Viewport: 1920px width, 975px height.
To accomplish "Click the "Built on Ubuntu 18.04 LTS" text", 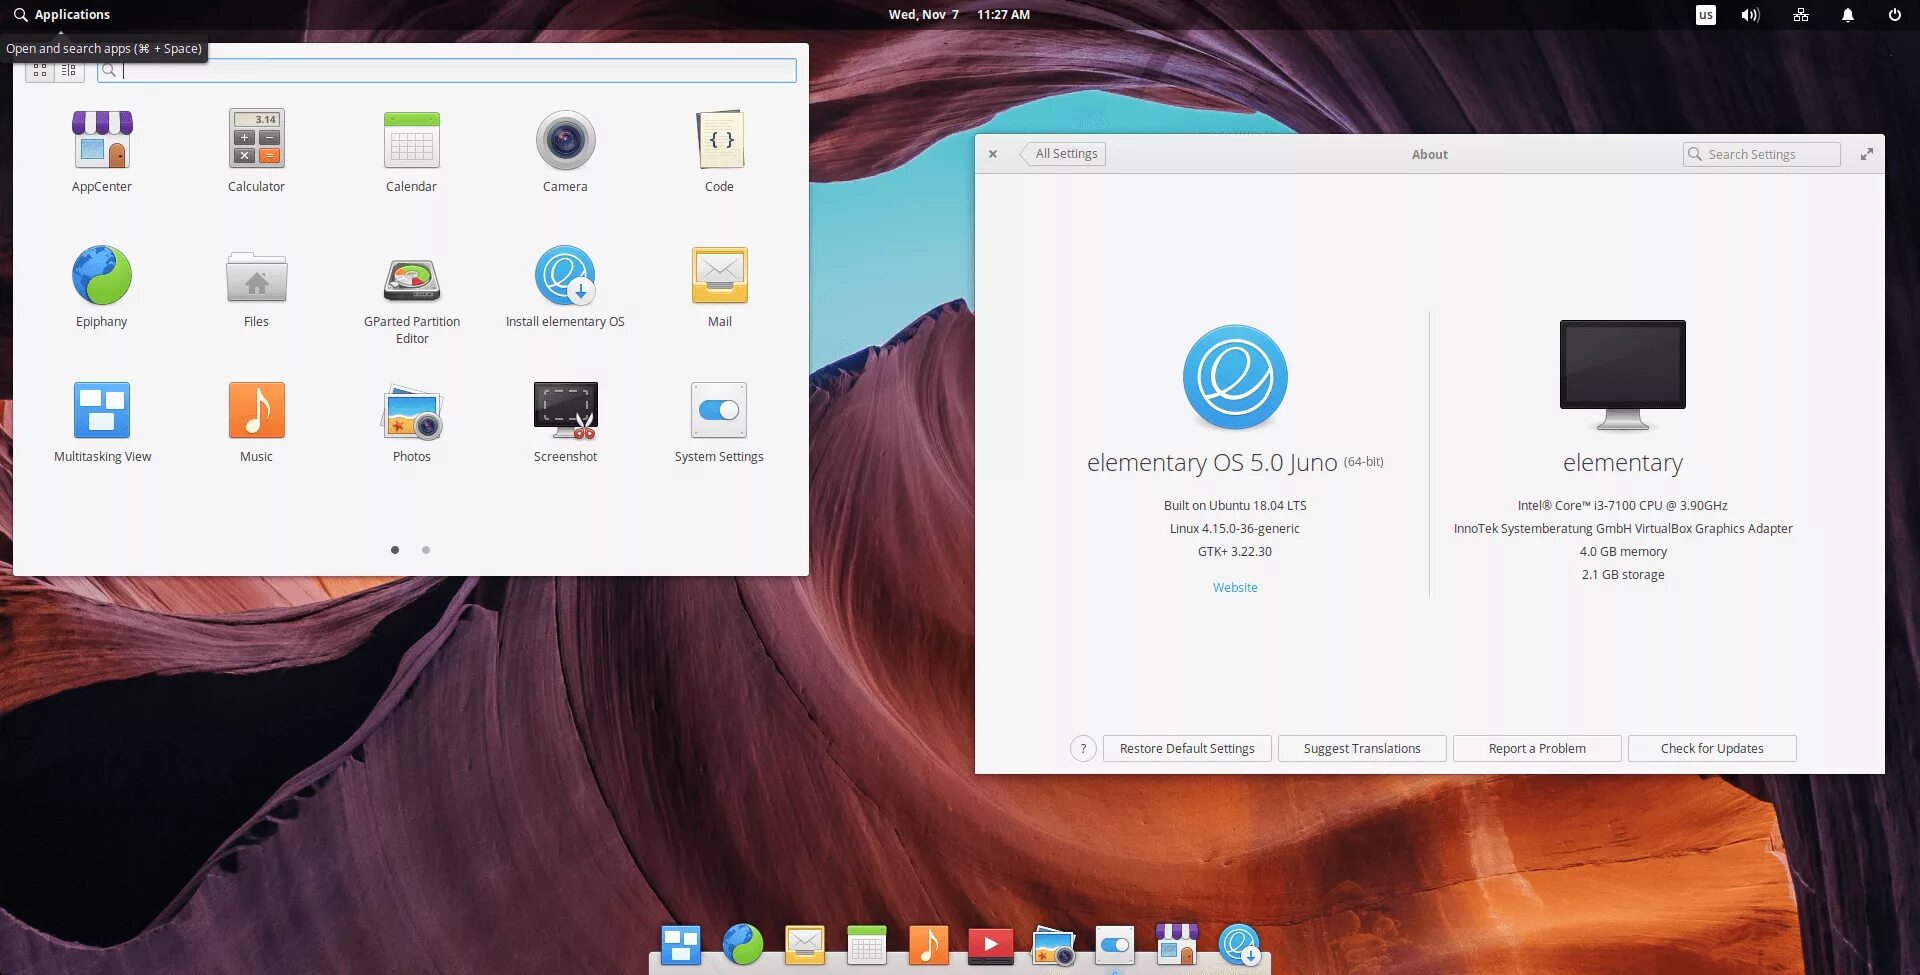I will [1235, 506].
